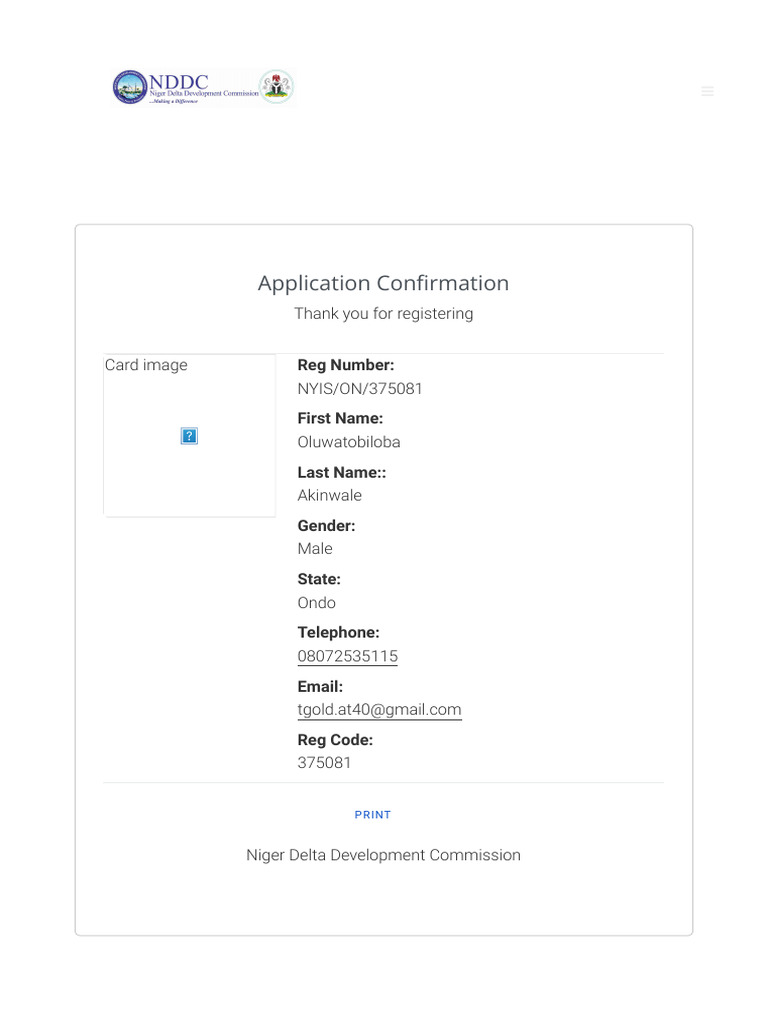Click the last name value Akinwale
The width and height of the screenshot is (768, 1024).
[330, 495]
